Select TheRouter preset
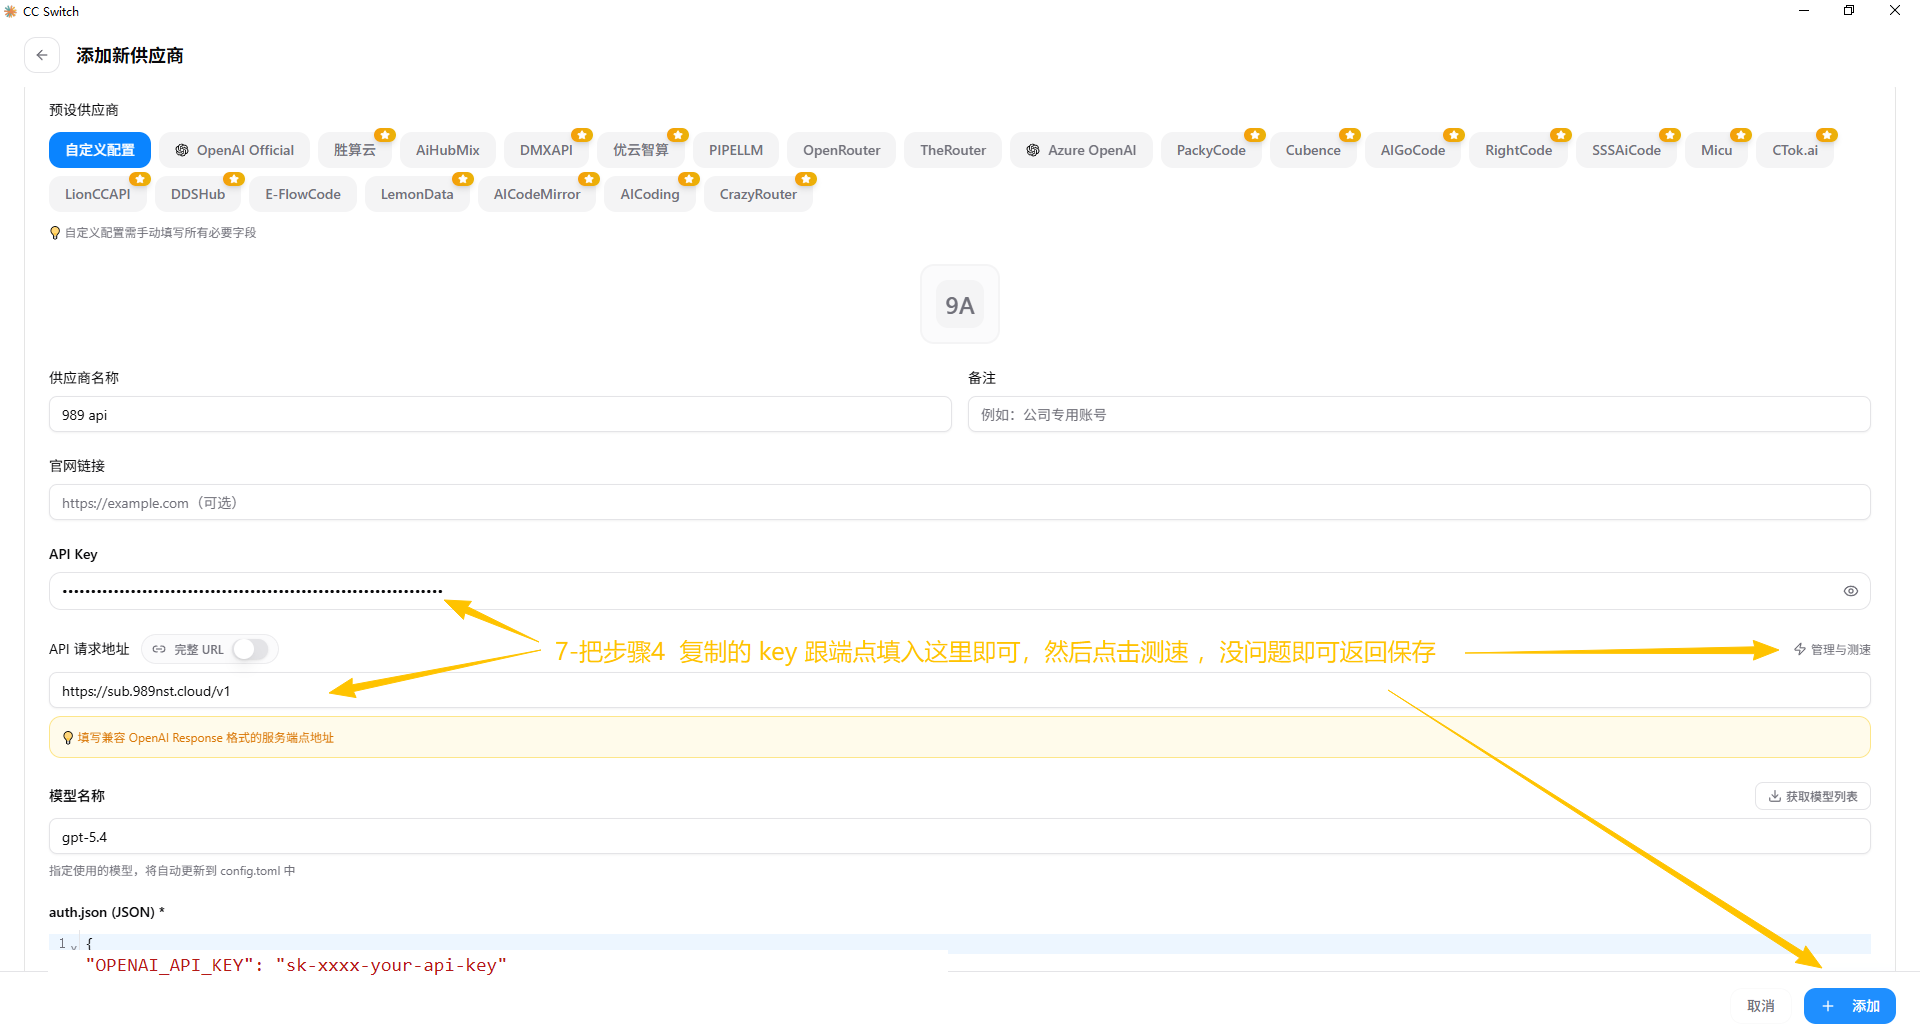Viewport: 1920px width, 1031px height. 953,150
